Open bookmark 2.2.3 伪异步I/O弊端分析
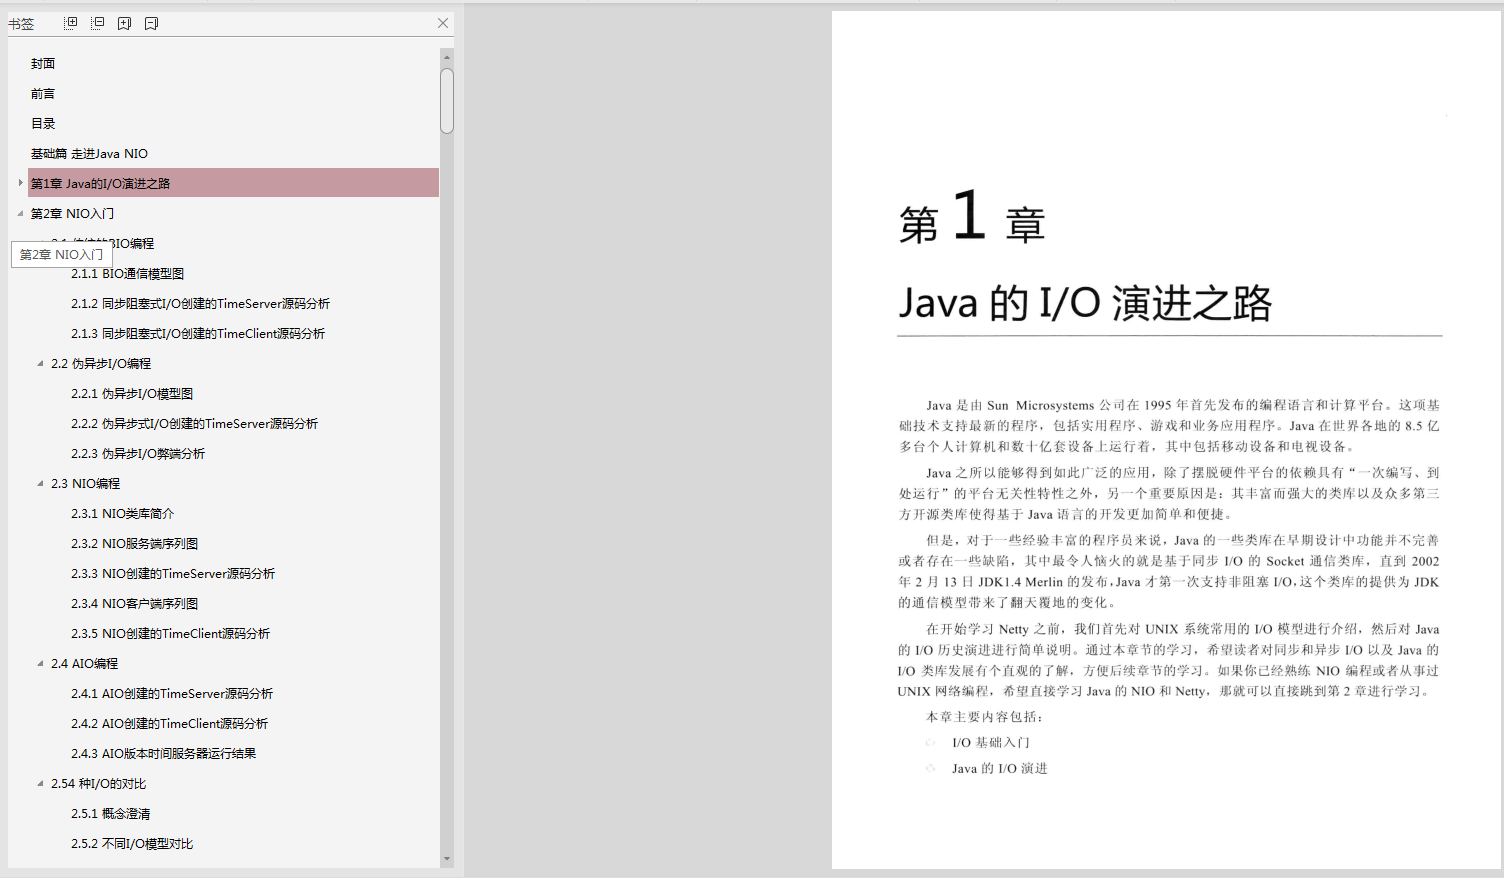This screenshot has height=878, width=1504. (138, 453)
